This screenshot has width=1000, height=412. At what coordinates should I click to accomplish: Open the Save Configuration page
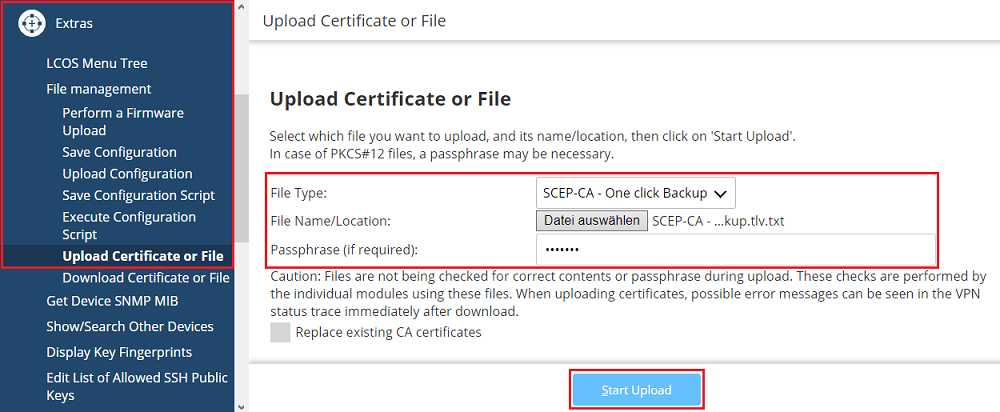point(119,152)
